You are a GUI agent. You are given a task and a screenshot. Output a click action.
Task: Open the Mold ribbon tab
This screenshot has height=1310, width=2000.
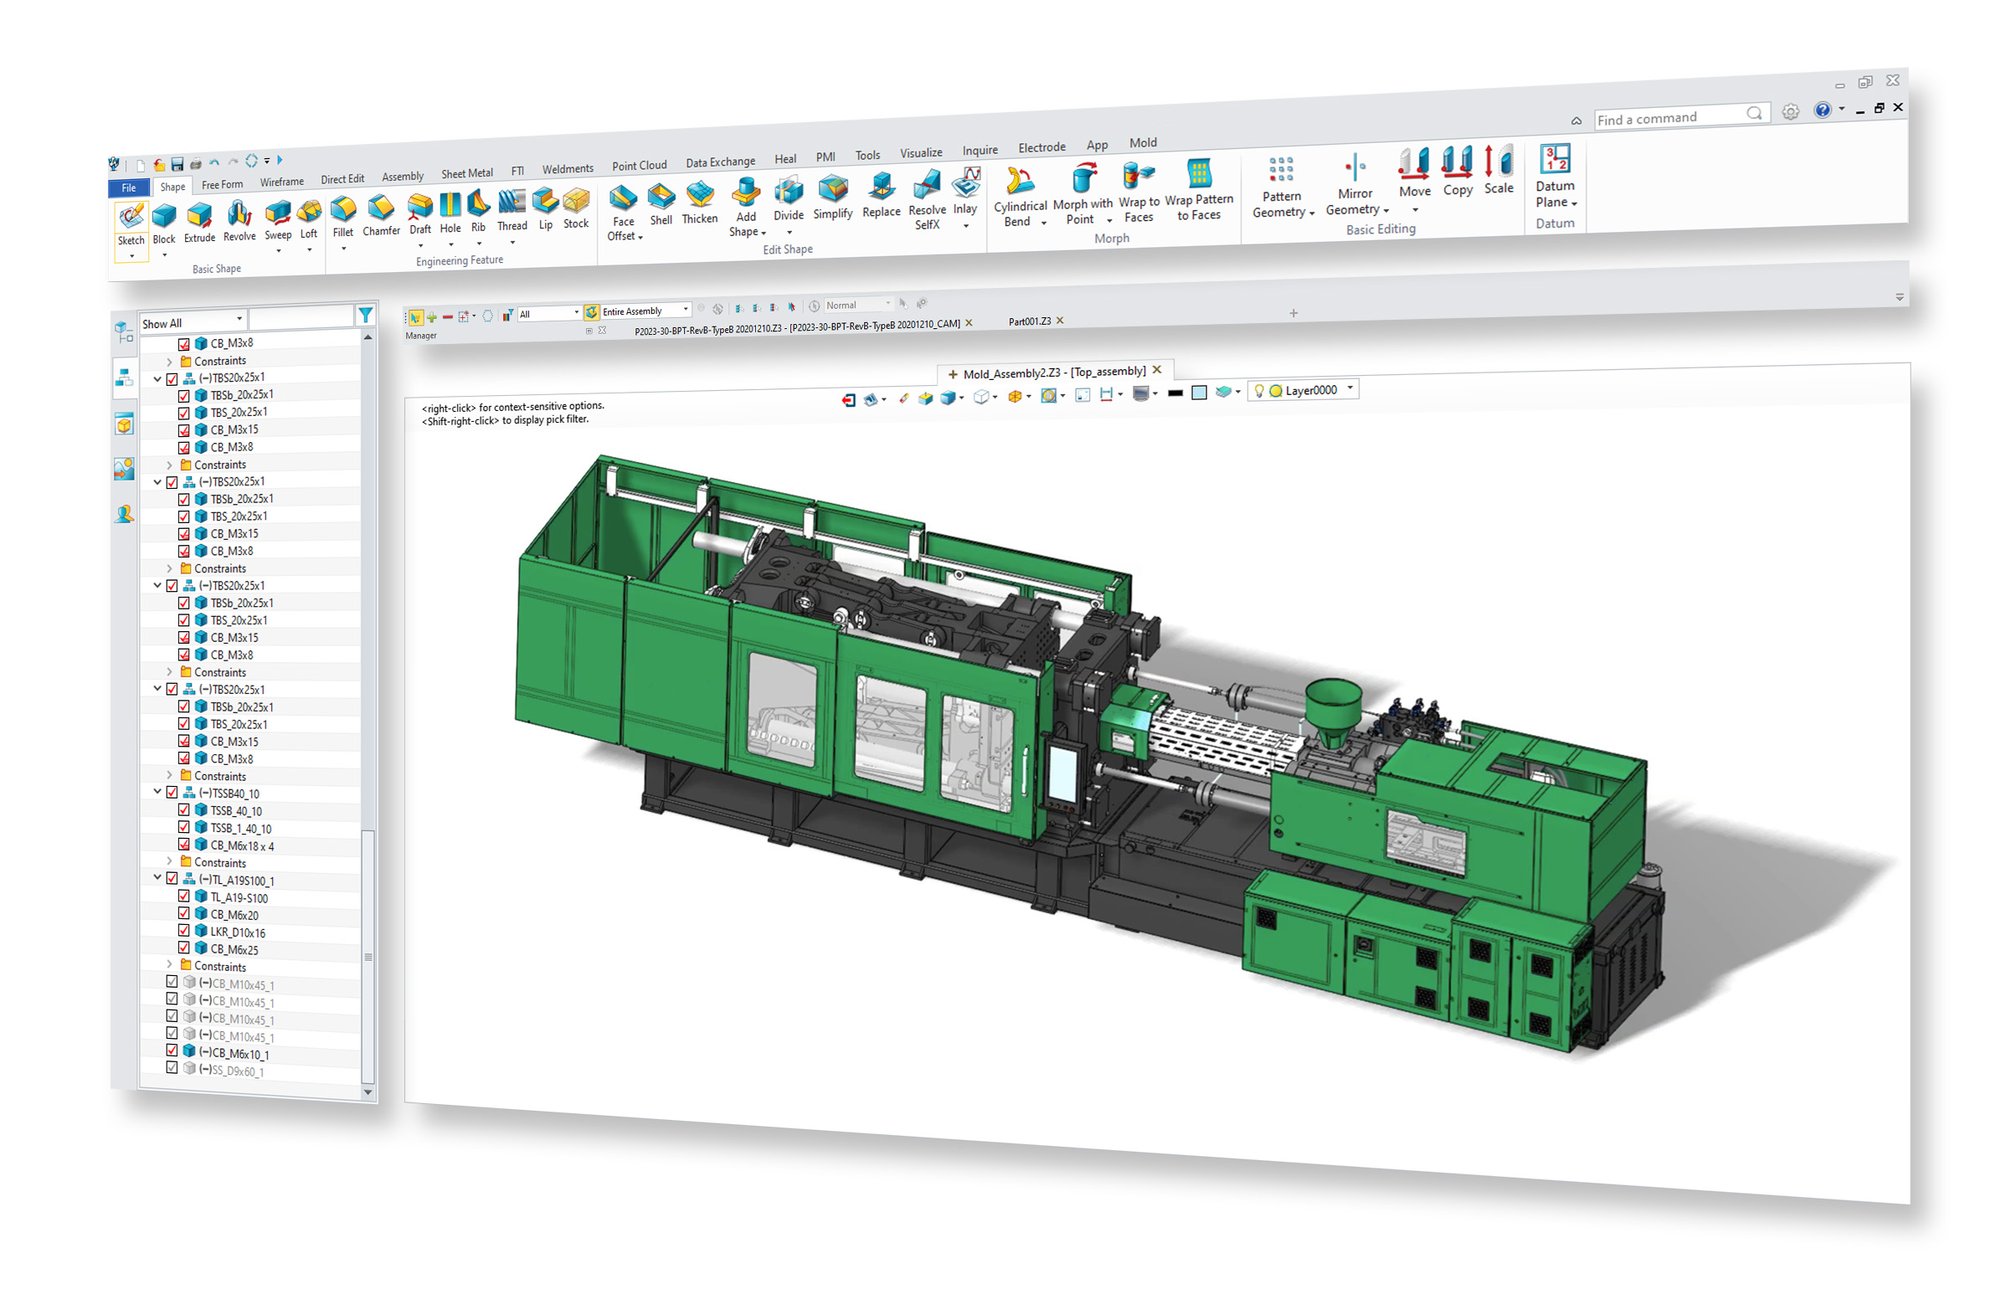[x=1143, y=143]
